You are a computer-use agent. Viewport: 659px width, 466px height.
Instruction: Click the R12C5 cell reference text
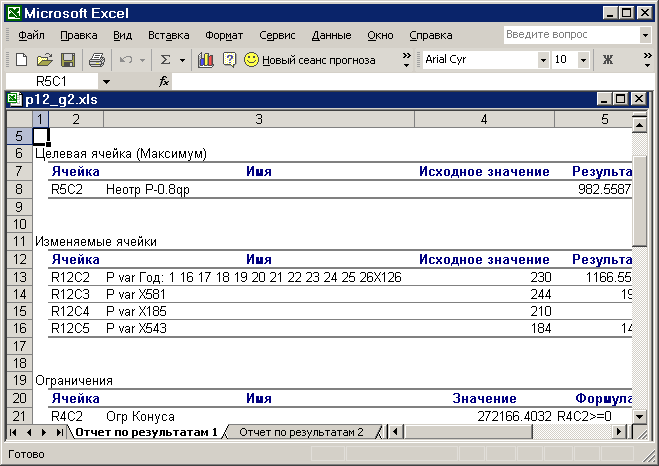(70, 328)
